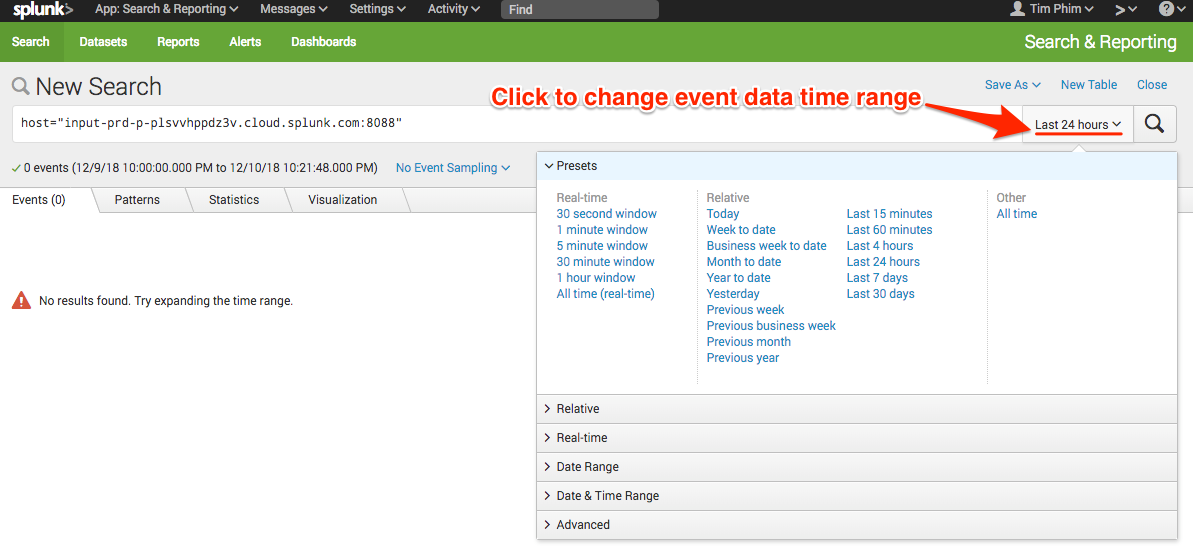Select Previous week preset
The height and width of the screenshot is (548, 1193).
tap(746, 310)
